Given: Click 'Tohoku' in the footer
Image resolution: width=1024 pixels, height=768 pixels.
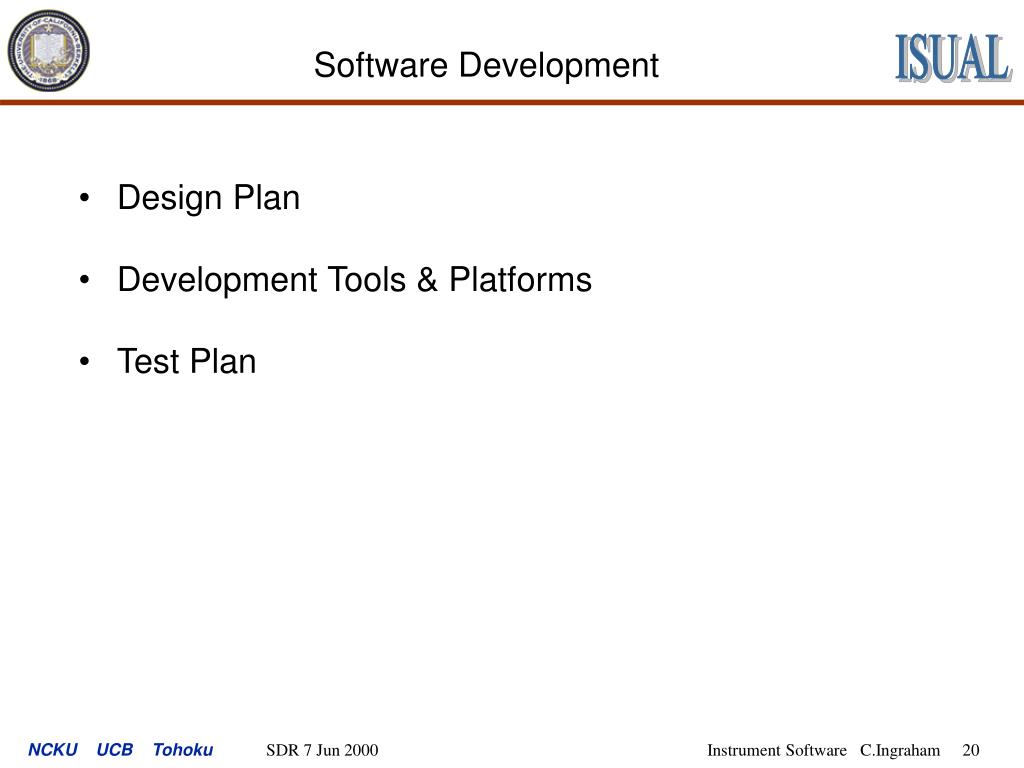Looking at the screenshot, I should tap(183, 750).
